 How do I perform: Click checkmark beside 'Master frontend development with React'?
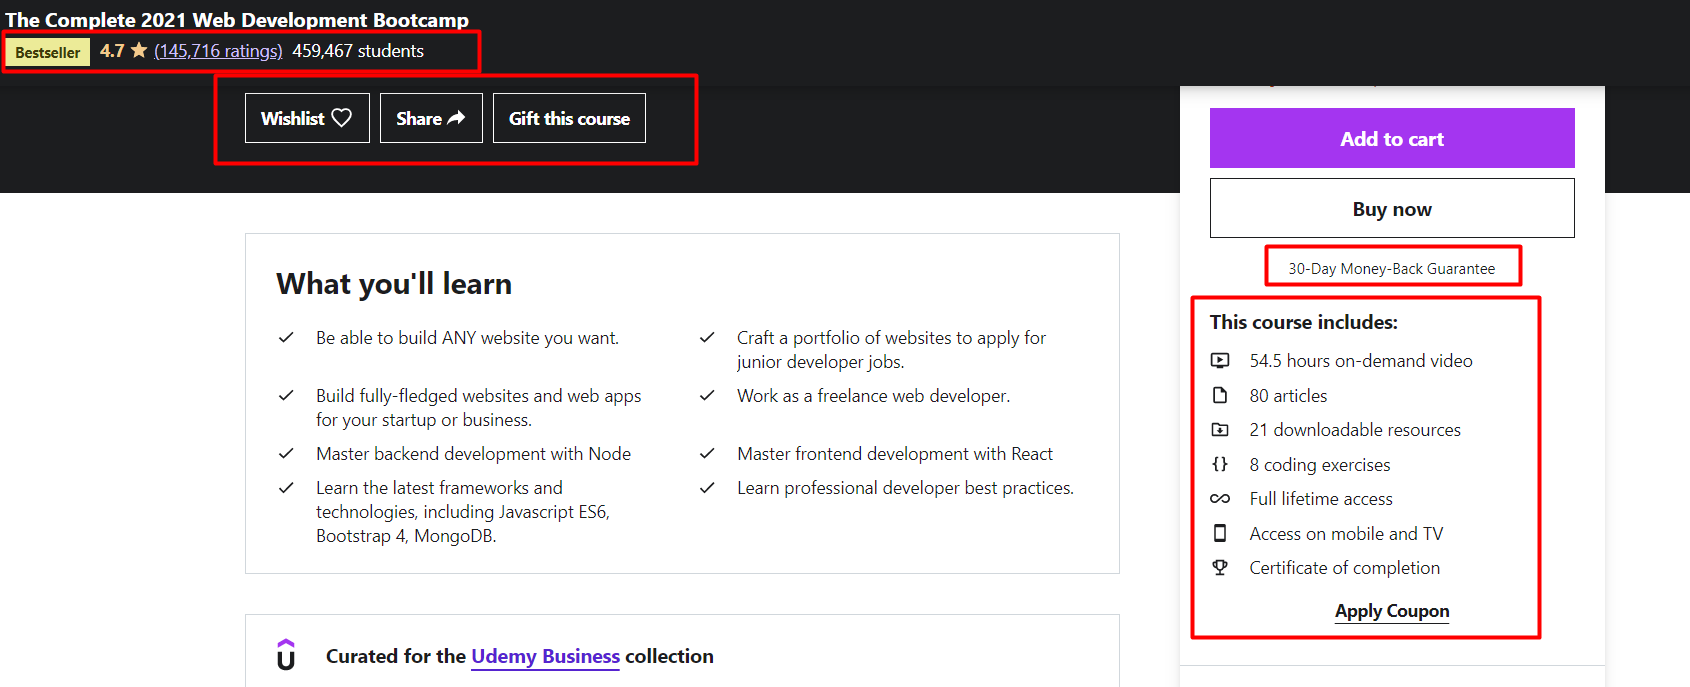point(707,454)
